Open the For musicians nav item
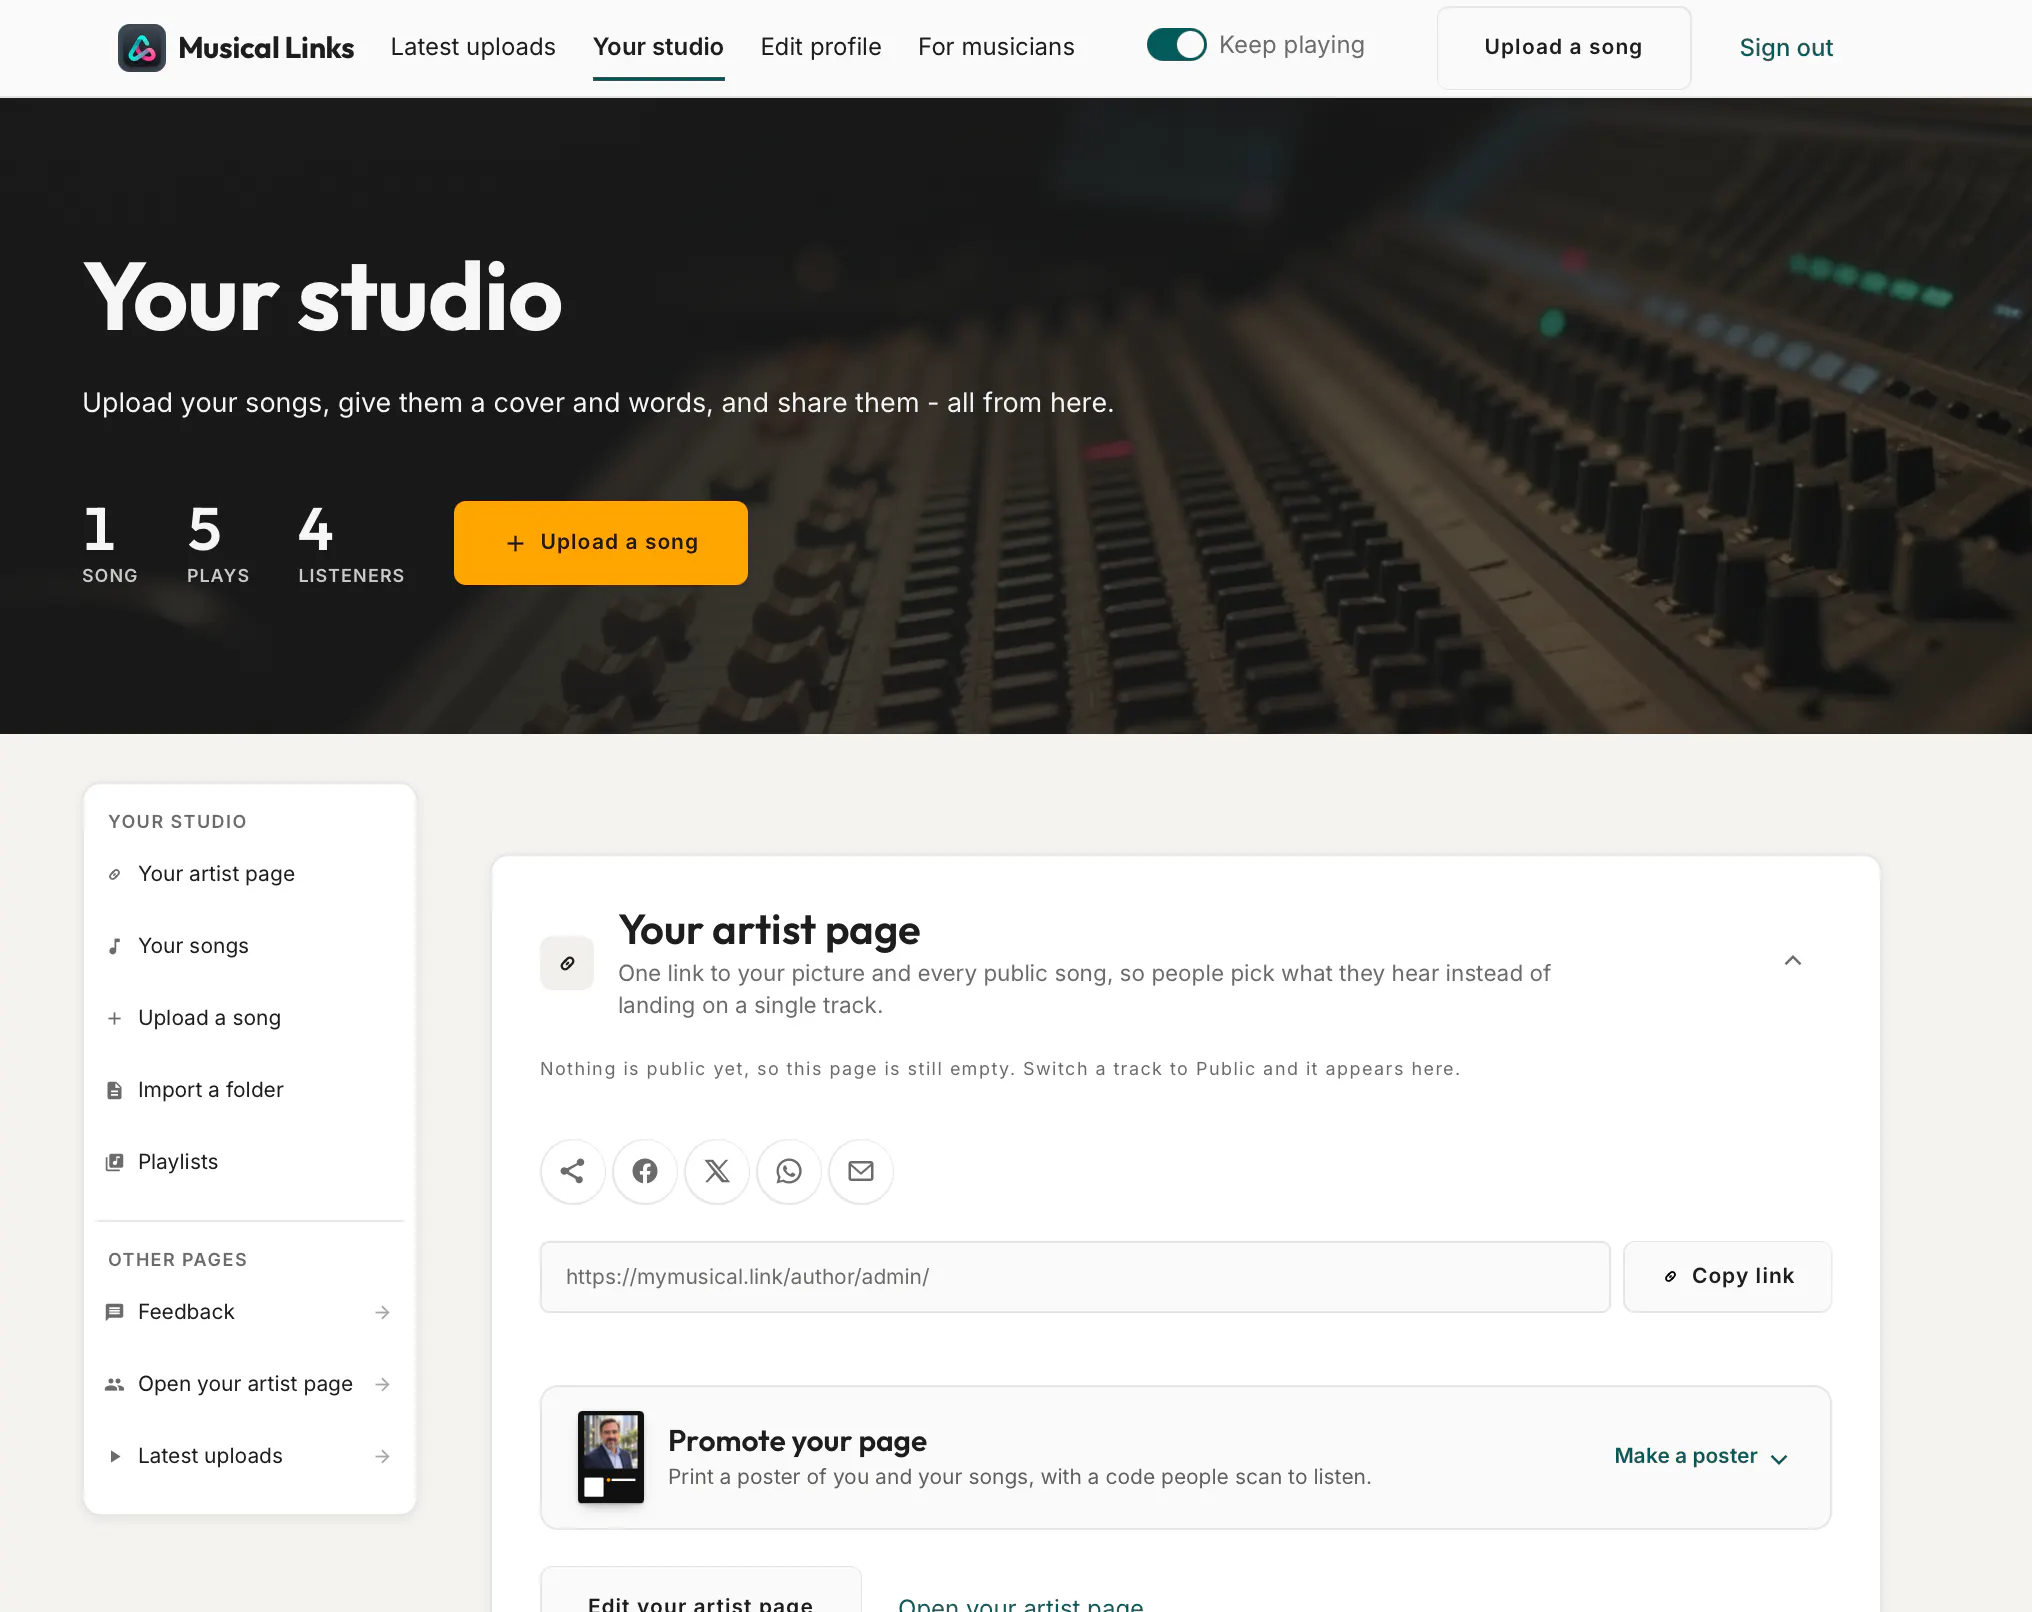Image resolution: width=2032 pixels, height=1612 pixels. click(x=996, y=47)
